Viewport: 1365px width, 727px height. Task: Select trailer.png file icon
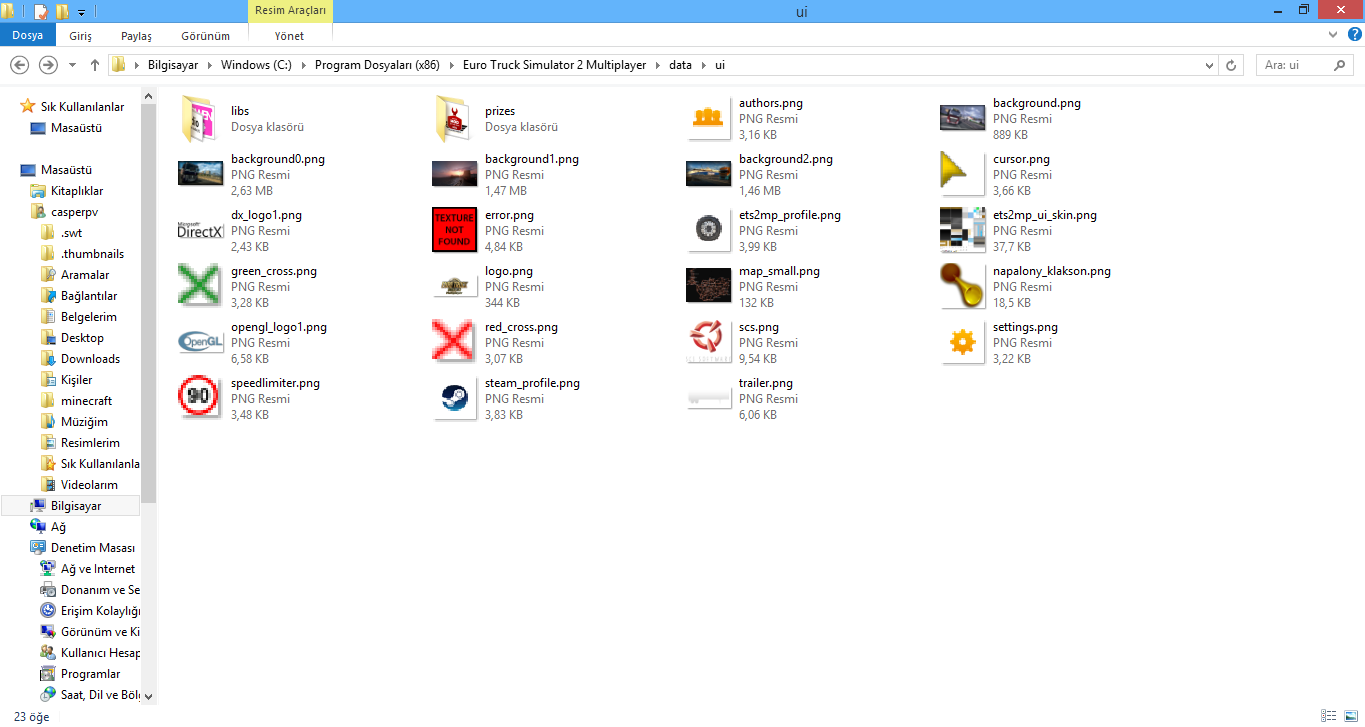click(708, 398)
